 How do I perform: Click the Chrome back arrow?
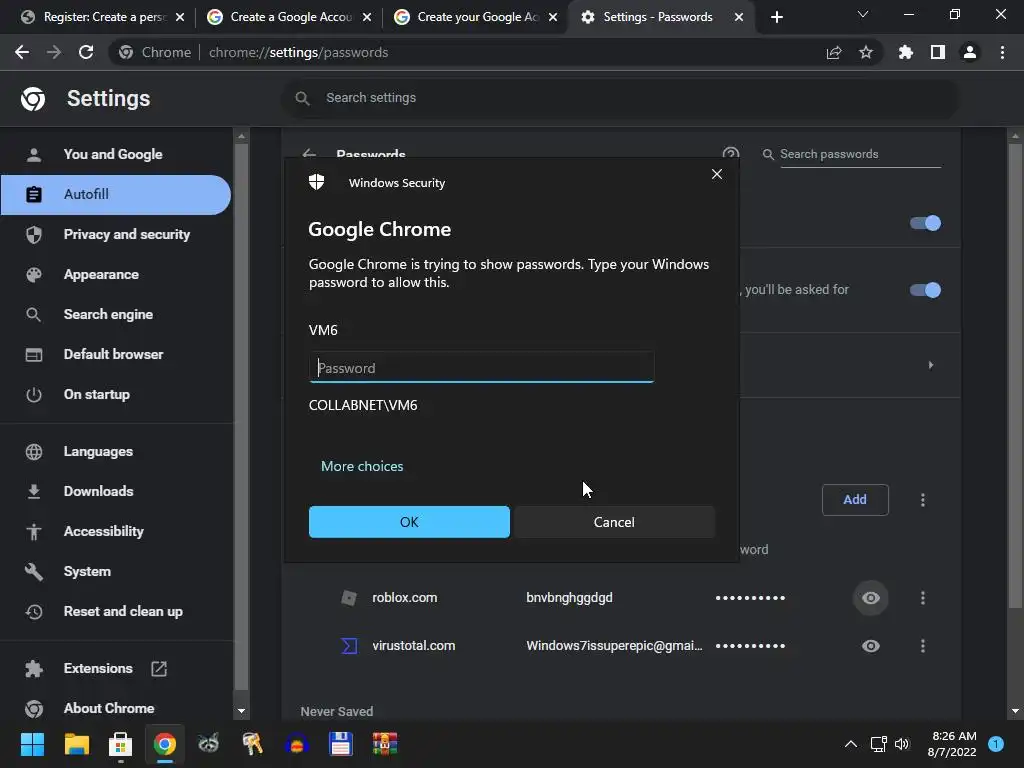(x=22, y=52)
